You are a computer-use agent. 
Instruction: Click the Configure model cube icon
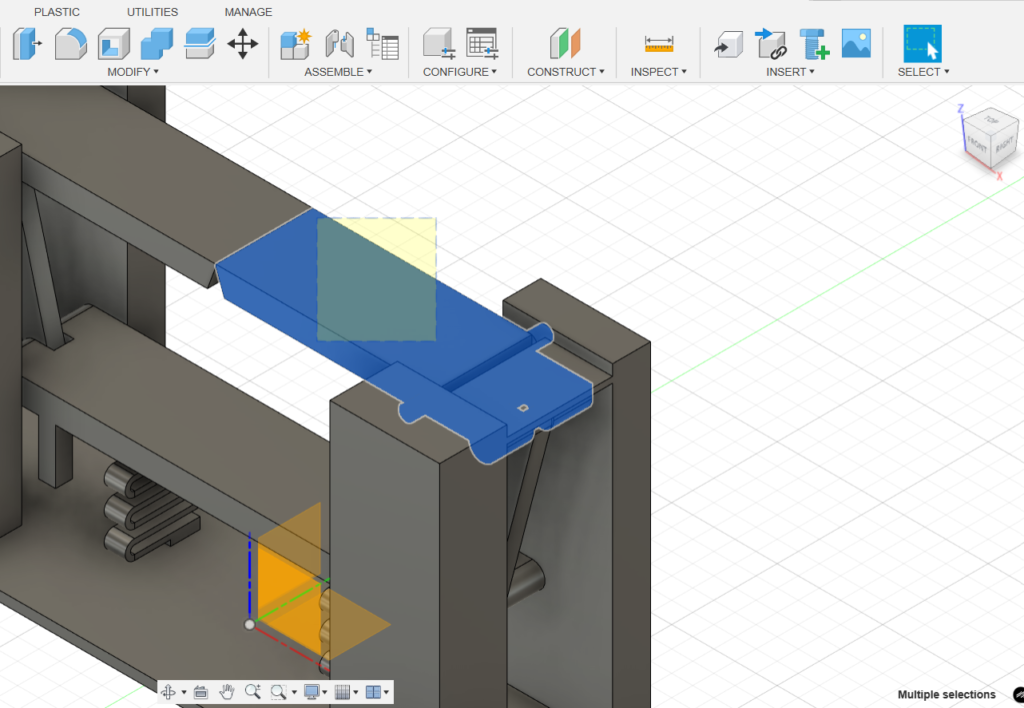pos(438,44)
